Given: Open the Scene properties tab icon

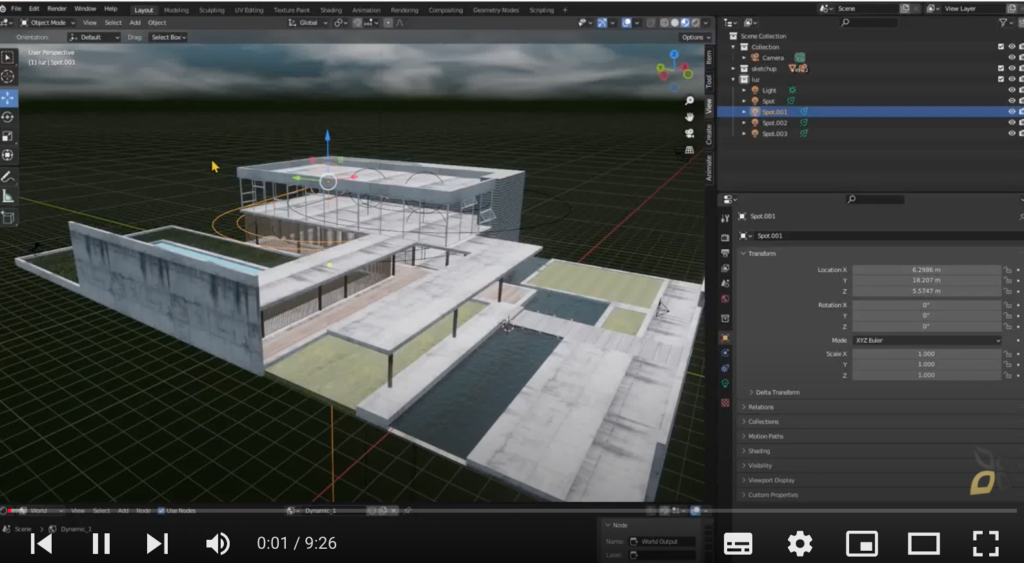Looking at the screenshot, I should (x=725, y=283).
